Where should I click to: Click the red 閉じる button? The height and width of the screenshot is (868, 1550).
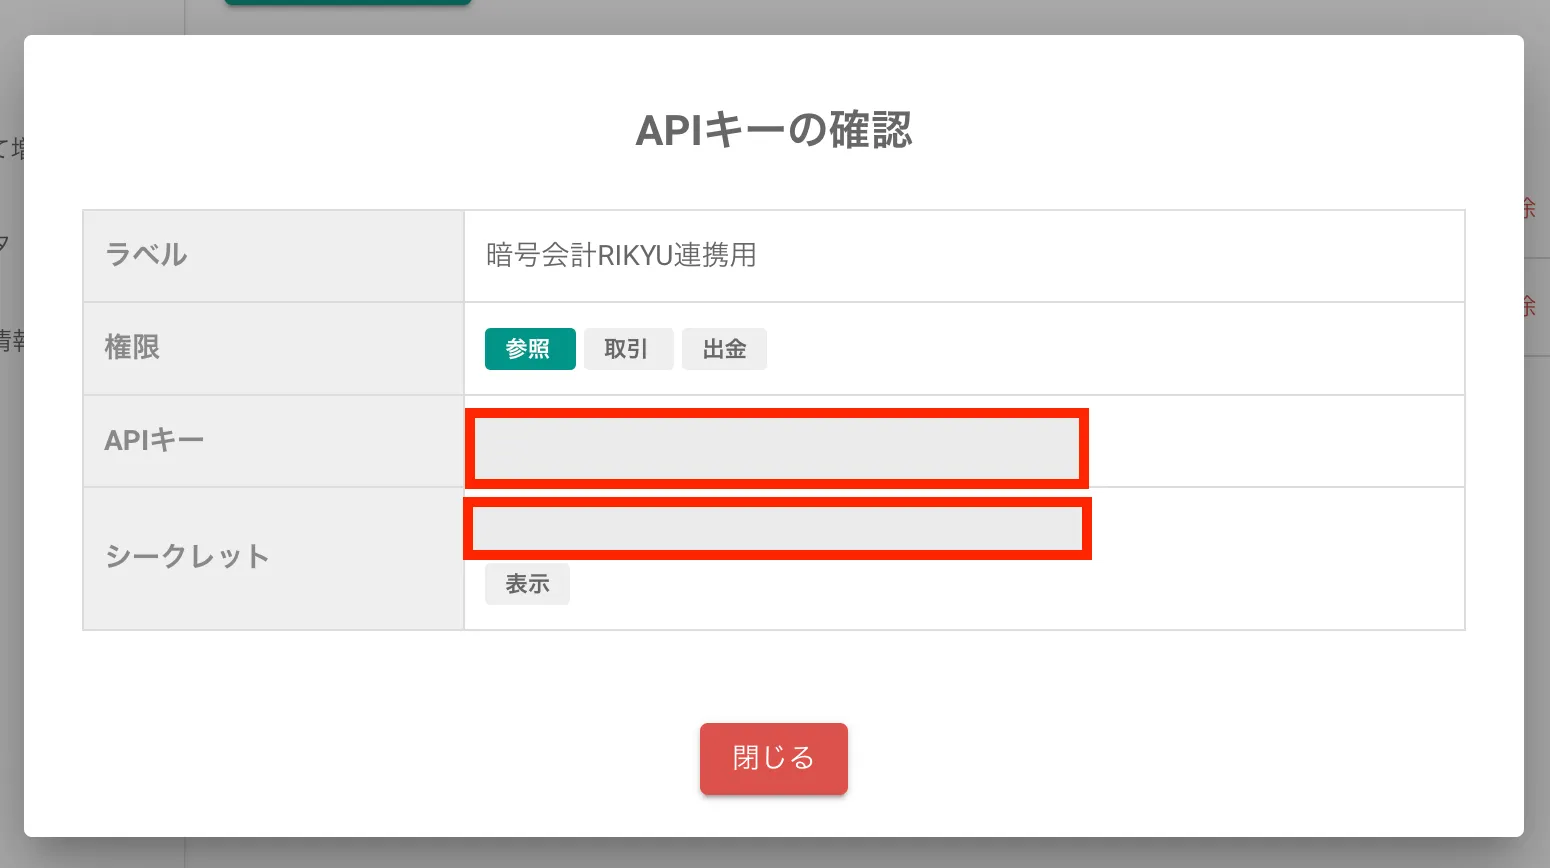[773, 758]
